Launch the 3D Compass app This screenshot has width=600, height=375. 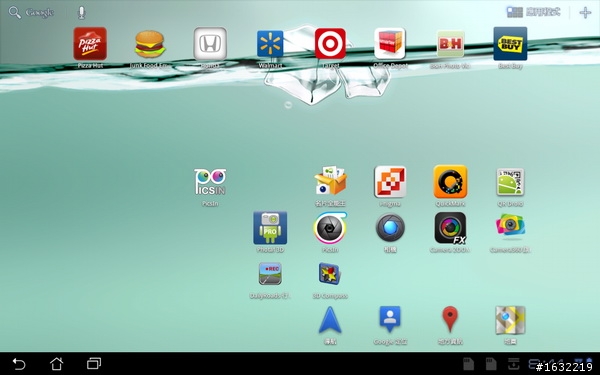tap(330, 274)
